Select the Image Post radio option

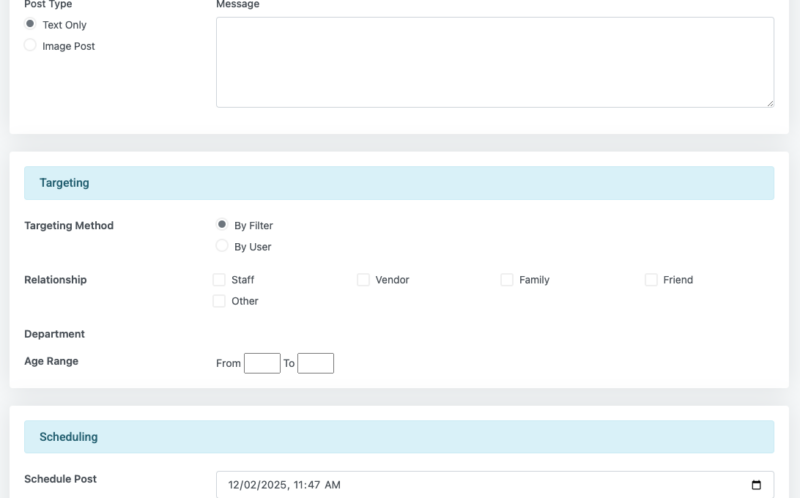tap(30, 45)
